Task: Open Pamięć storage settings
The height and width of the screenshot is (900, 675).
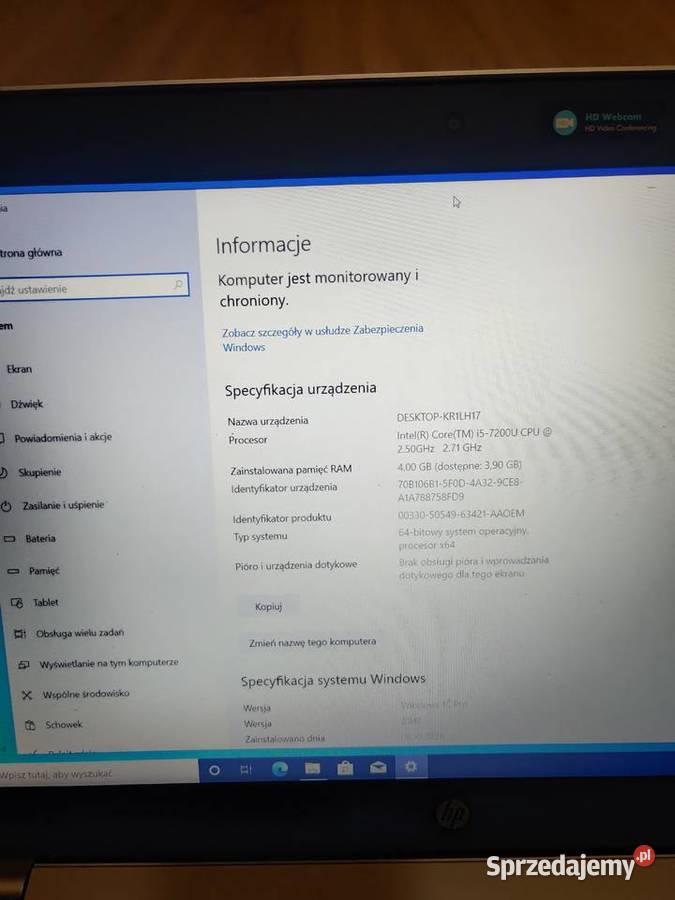Action: coord(44,571)
